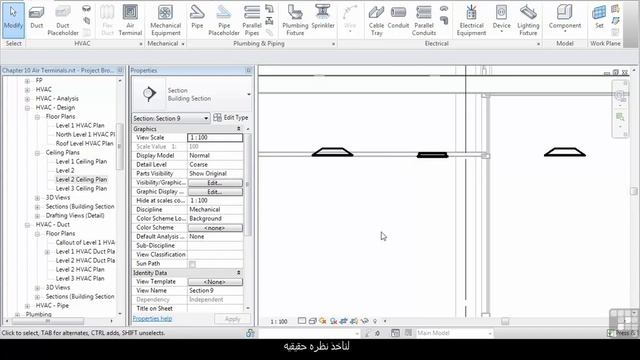Toggle the Sun Path checkbox
Screen dimensions: 640x360
coord(192,264)
